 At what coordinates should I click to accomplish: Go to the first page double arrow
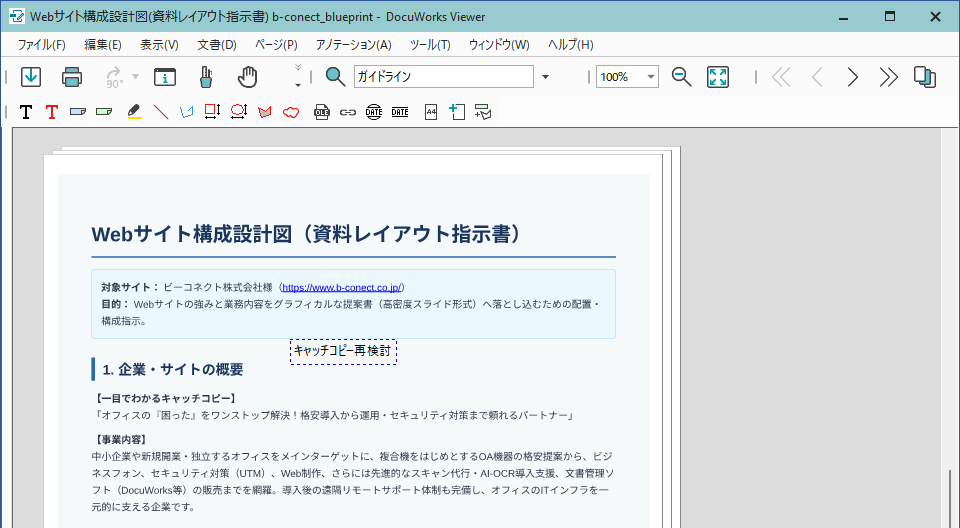[781, 77]
